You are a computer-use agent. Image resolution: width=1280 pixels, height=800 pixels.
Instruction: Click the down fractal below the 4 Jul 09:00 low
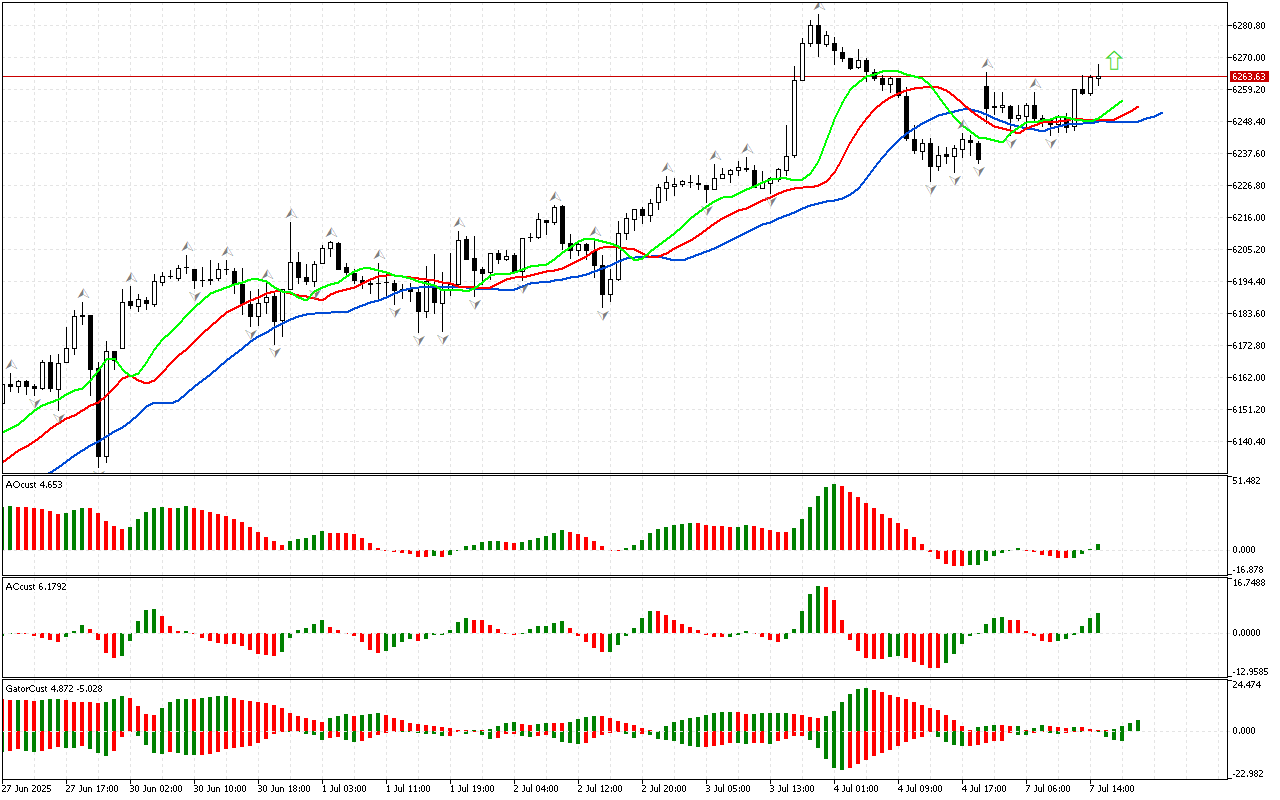tap(932, 188)
